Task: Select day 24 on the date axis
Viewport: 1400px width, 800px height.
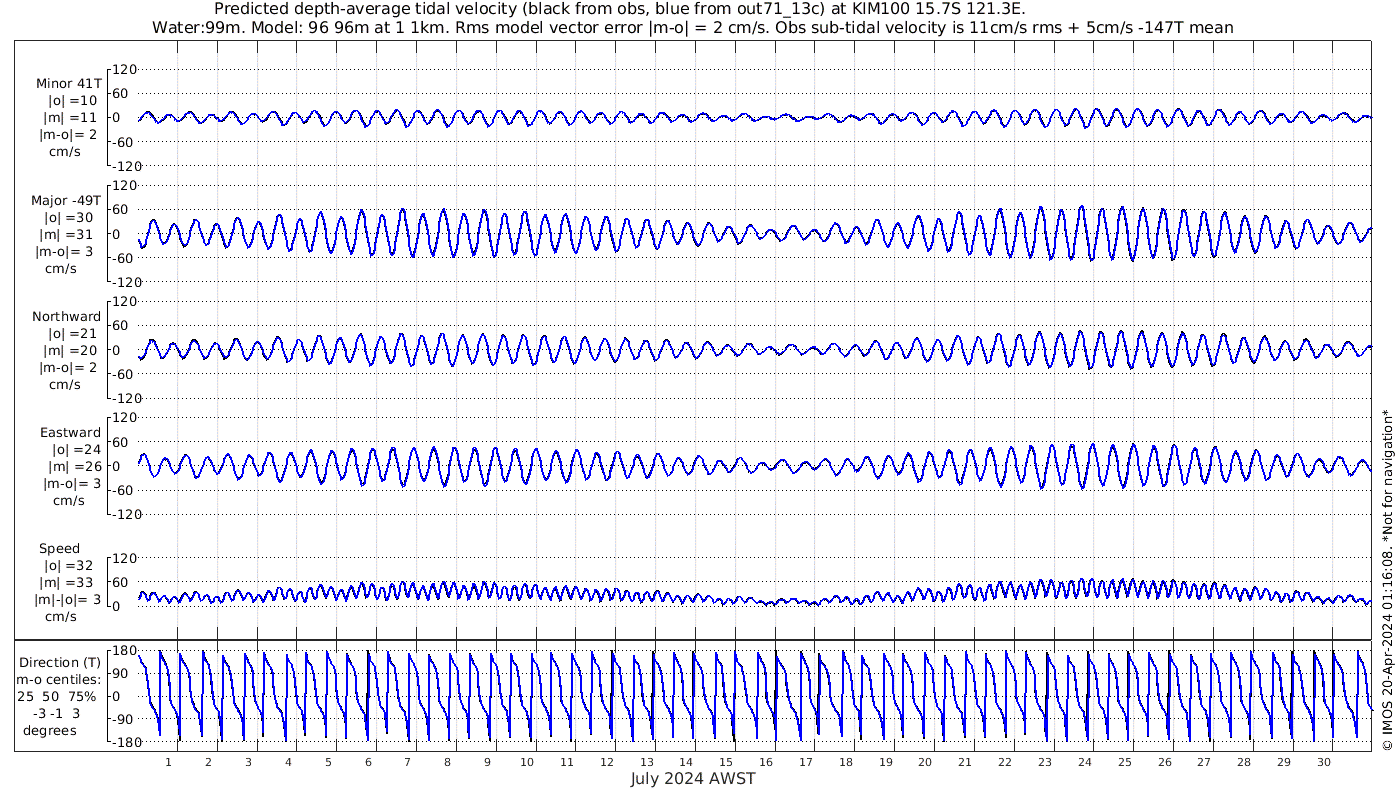Action: point(1084,762)
